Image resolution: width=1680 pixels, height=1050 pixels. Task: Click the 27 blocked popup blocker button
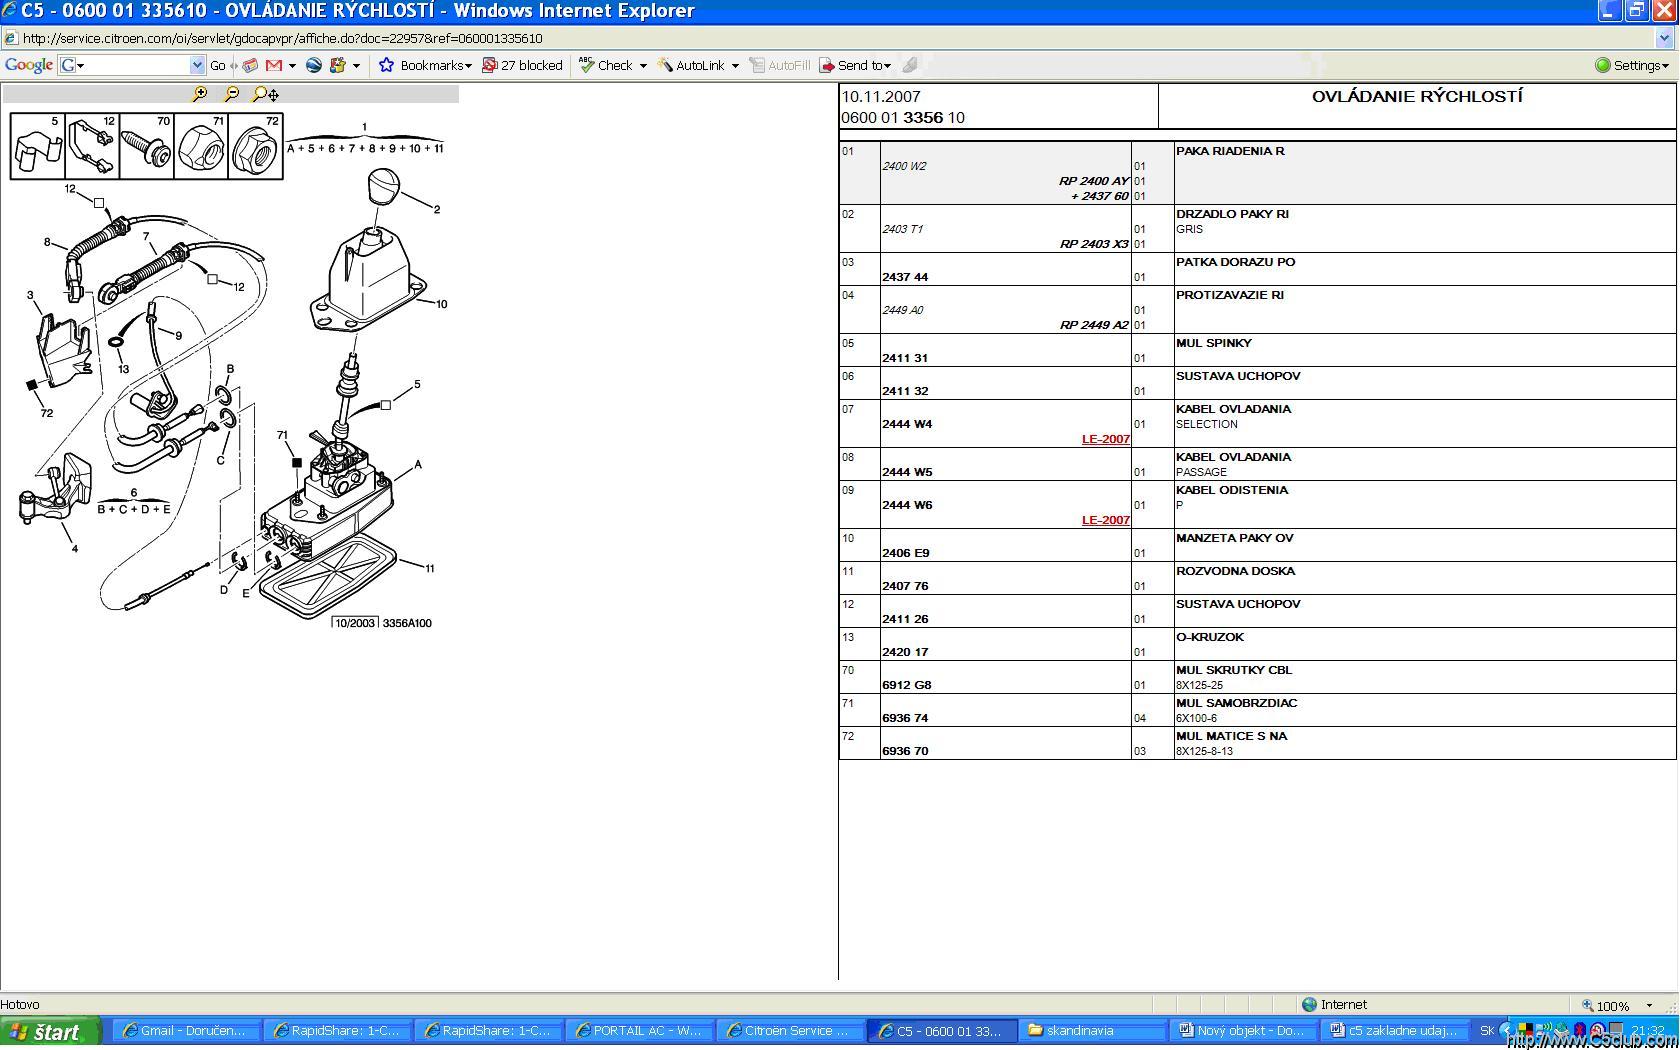(522, 65)
